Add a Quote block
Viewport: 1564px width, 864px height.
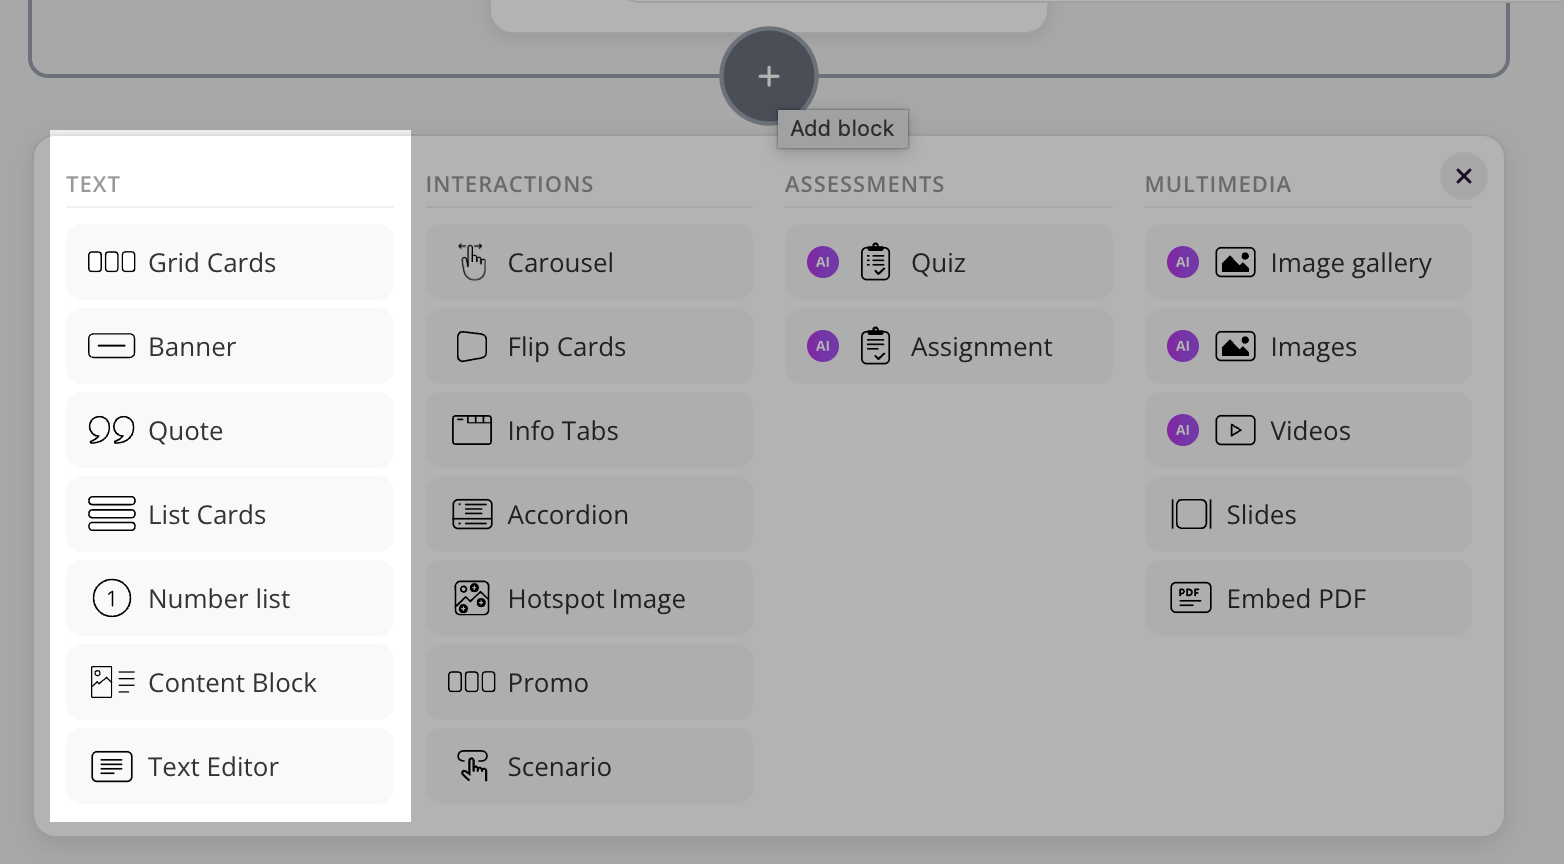(230, 430)
